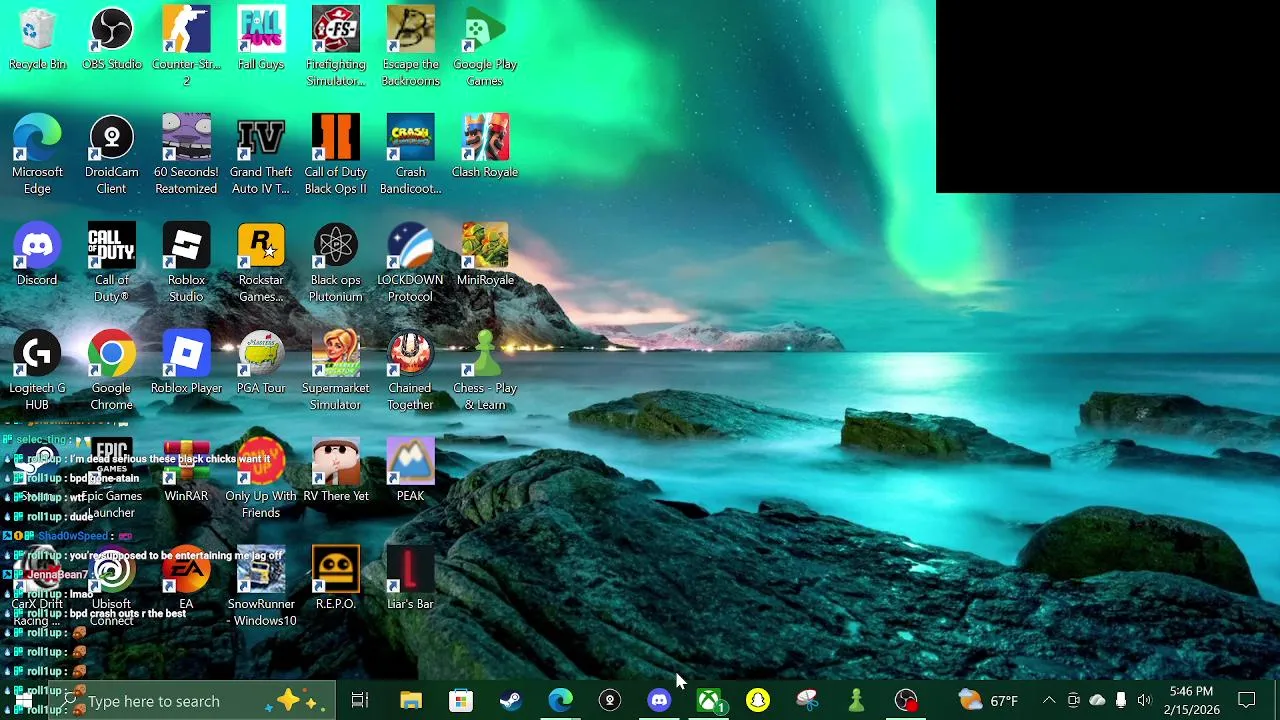Select the R.E.P.O. desktop shortcut
The image size is (1280, 720).
335,579
